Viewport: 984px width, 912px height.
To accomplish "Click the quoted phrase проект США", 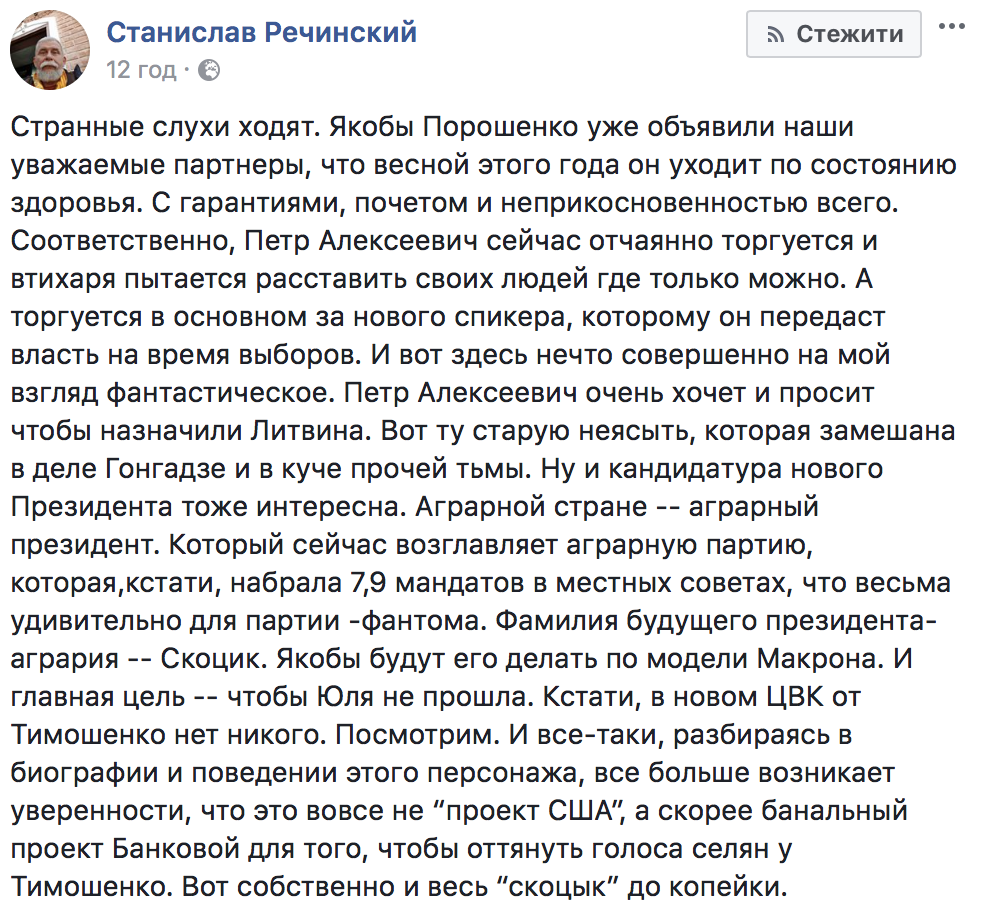I will coord(528,811).
